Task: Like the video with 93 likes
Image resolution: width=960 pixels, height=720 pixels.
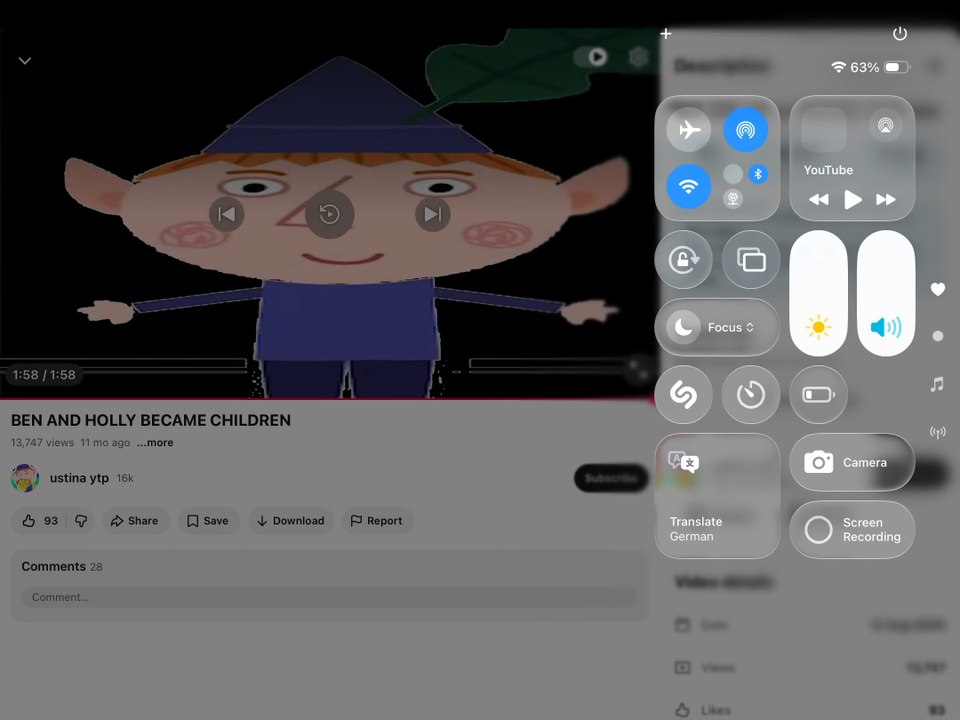Action: 40,521
